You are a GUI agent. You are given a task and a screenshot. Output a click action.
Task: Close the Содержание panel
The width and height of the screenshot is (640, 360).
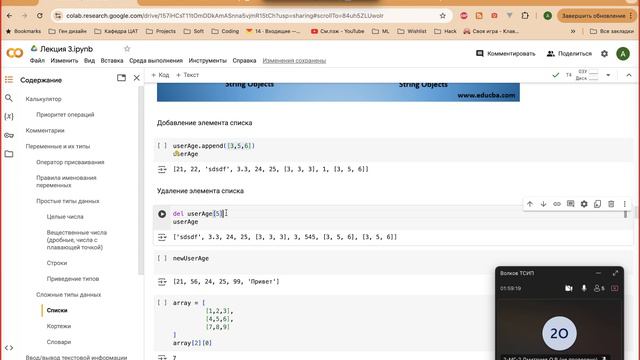[137, 78]
